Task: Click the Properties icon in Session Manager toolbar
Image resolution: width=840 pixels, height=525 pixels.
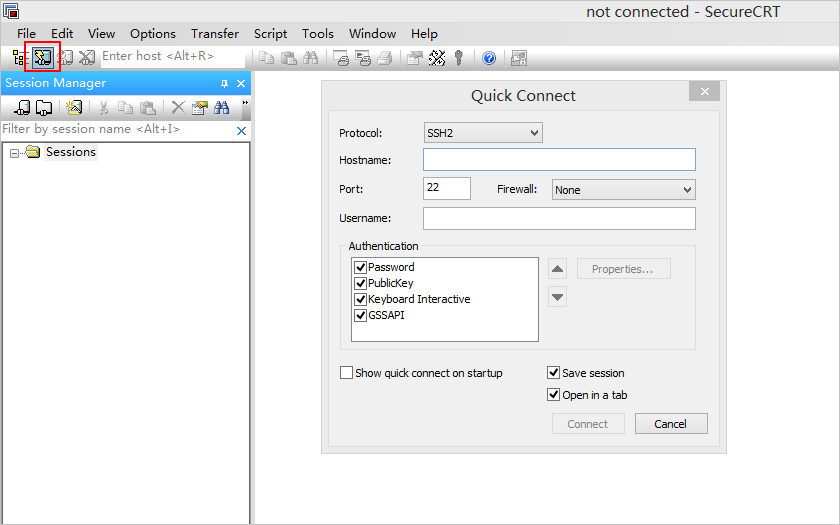Action: [199, 108]
